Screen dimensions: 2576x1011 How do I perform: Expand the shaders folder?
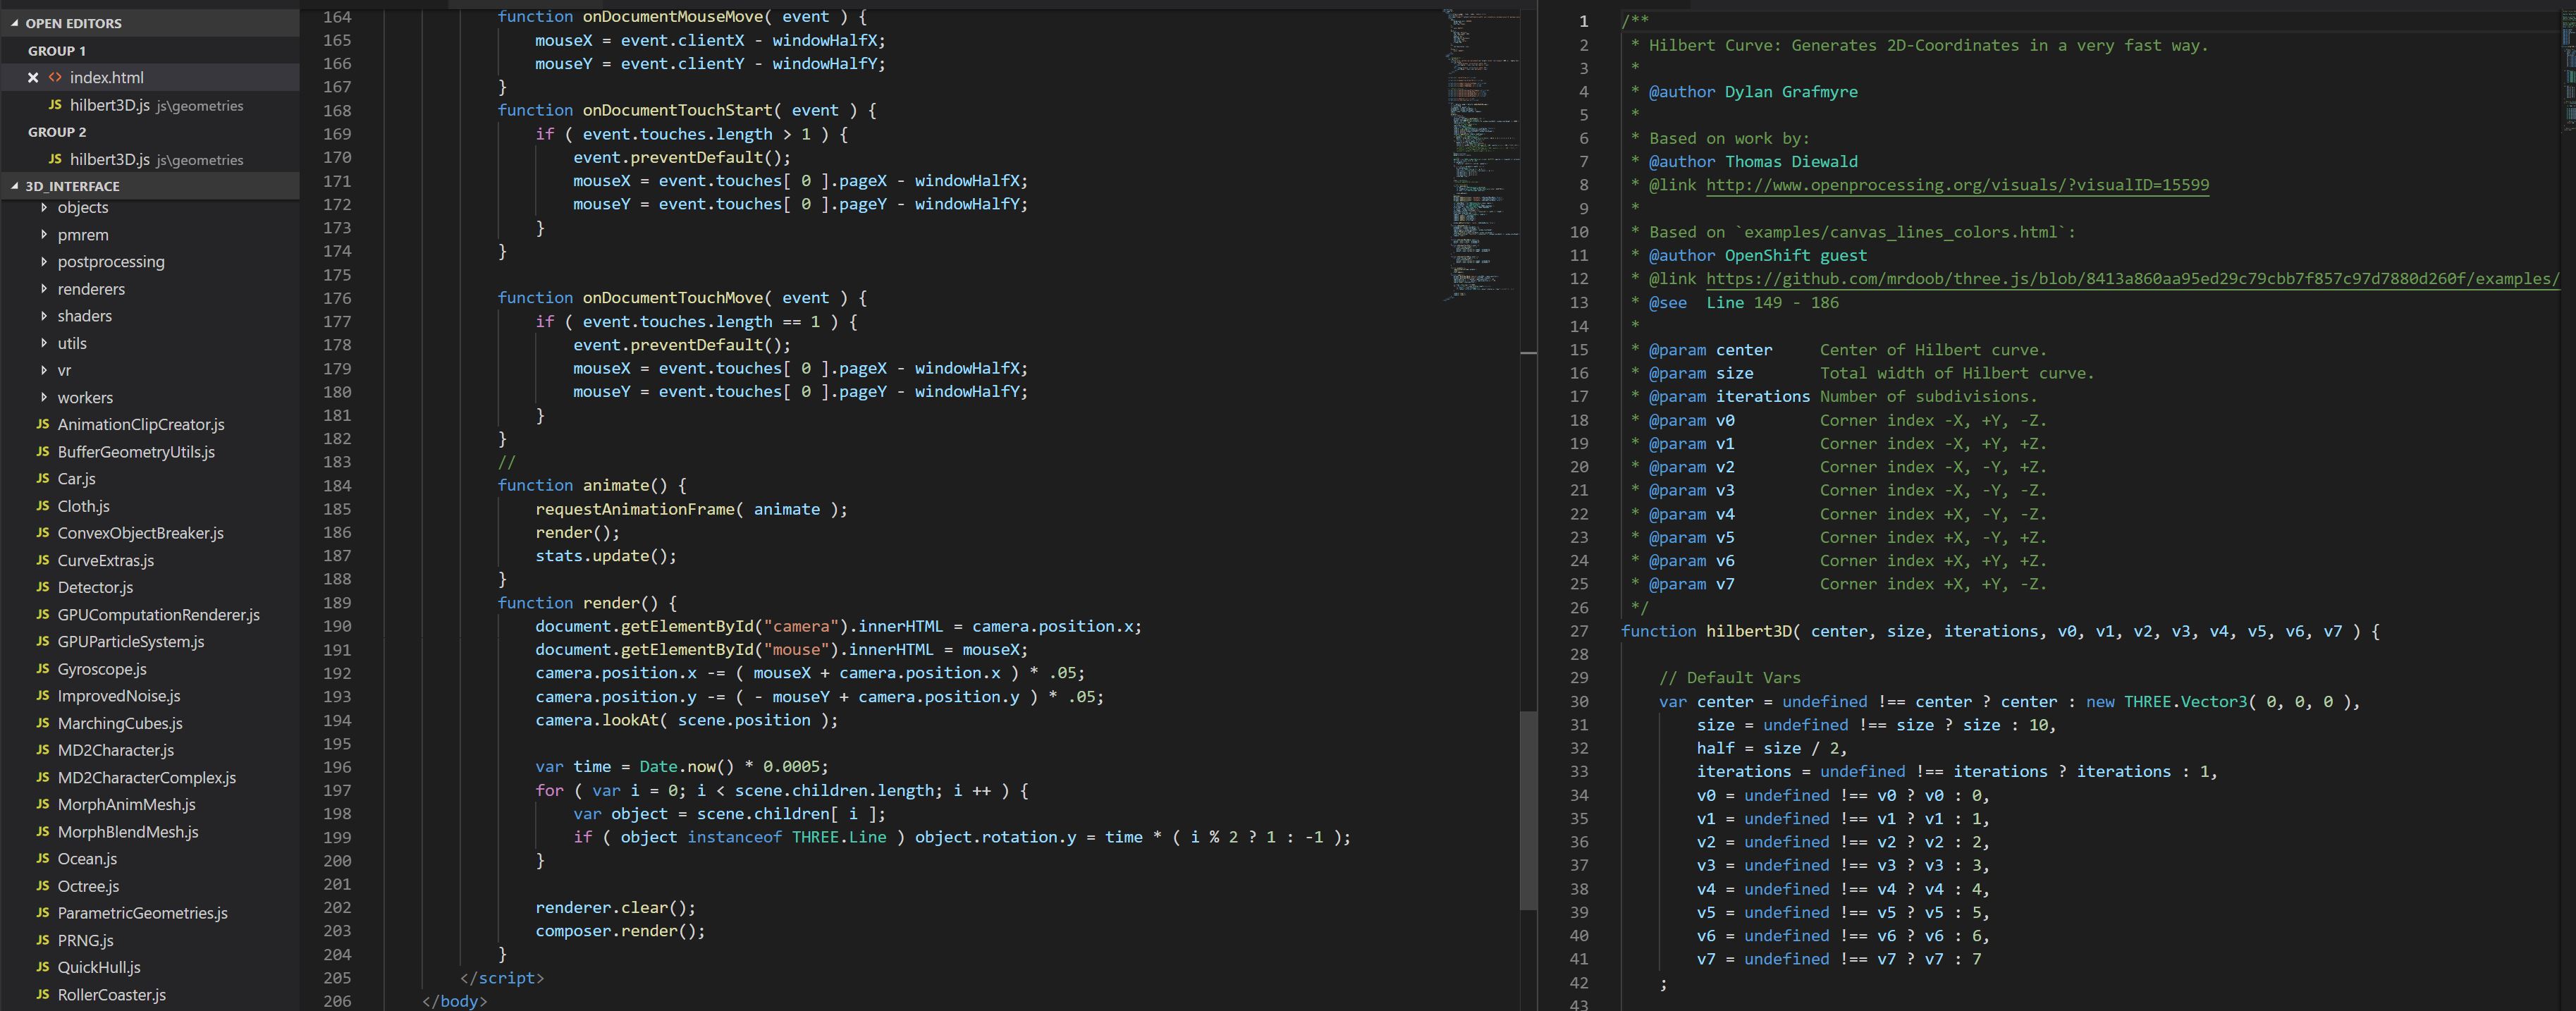pyautogui.click(x=44, y=316)
